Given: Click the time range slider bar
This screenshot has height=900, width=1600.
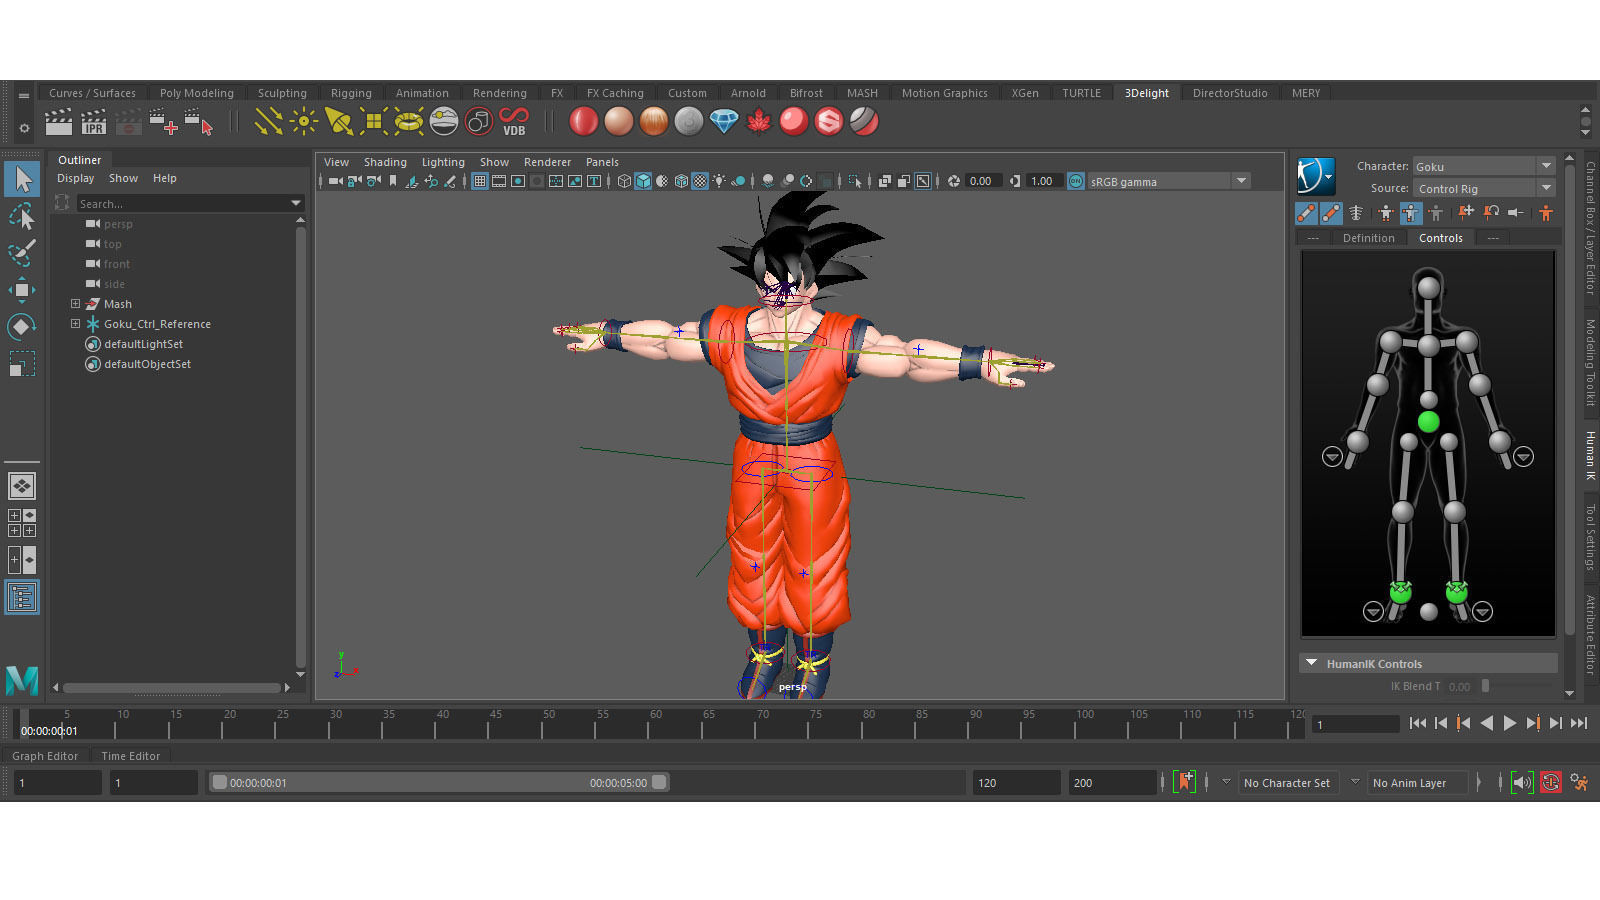Looking at the screenshot, I should [438, 782].
